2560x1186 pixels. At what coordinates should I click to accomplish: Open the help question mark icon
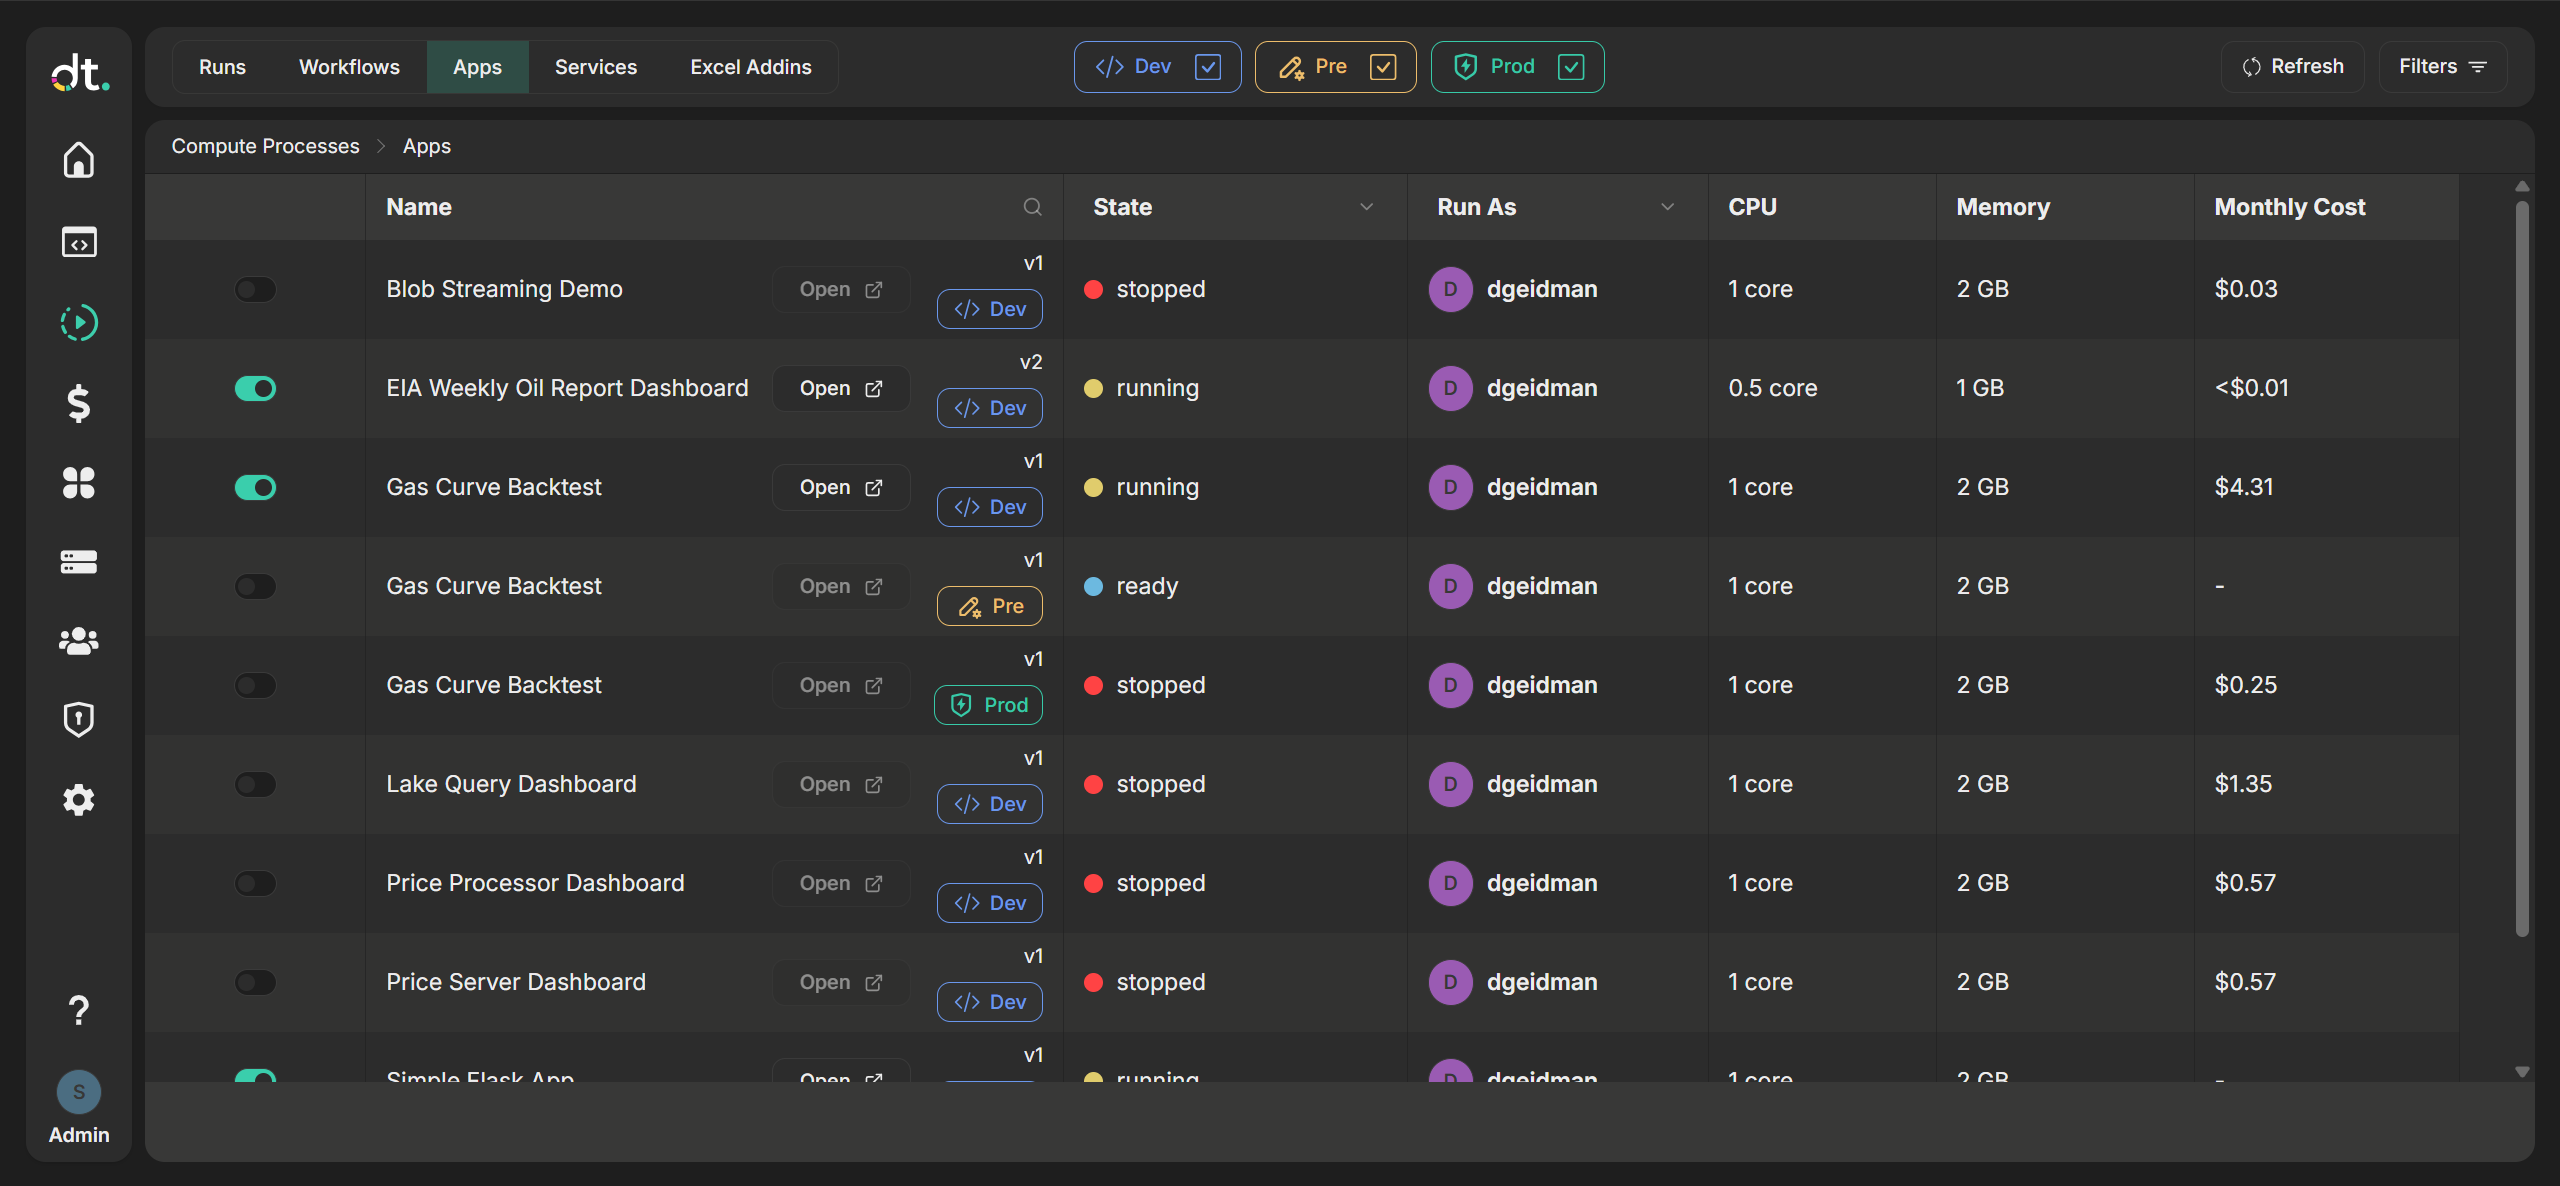pos(79,1010)
